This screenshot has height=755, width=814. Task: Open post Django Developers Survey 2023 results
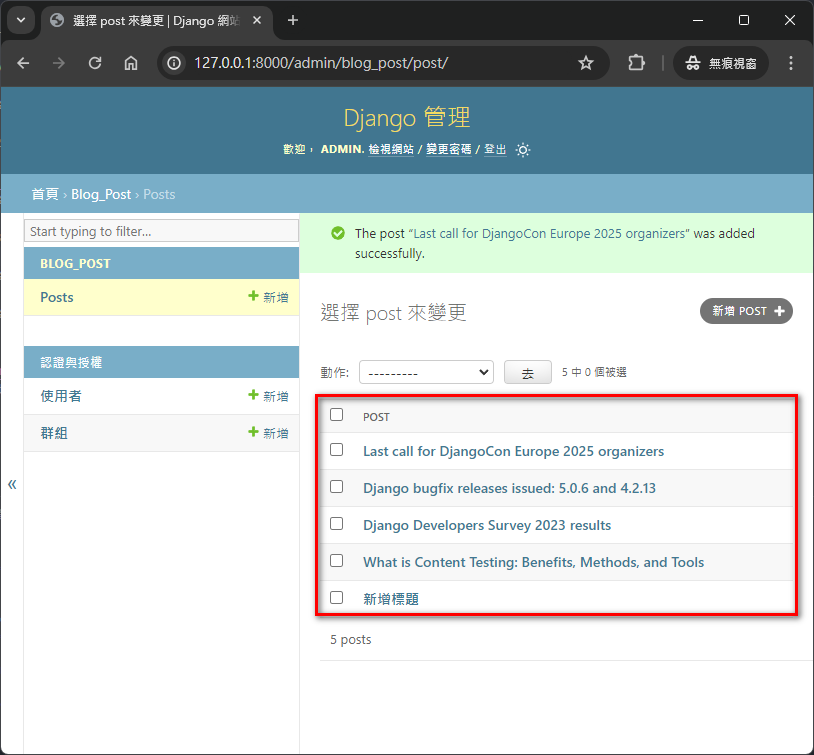click(x=487, y=525)
